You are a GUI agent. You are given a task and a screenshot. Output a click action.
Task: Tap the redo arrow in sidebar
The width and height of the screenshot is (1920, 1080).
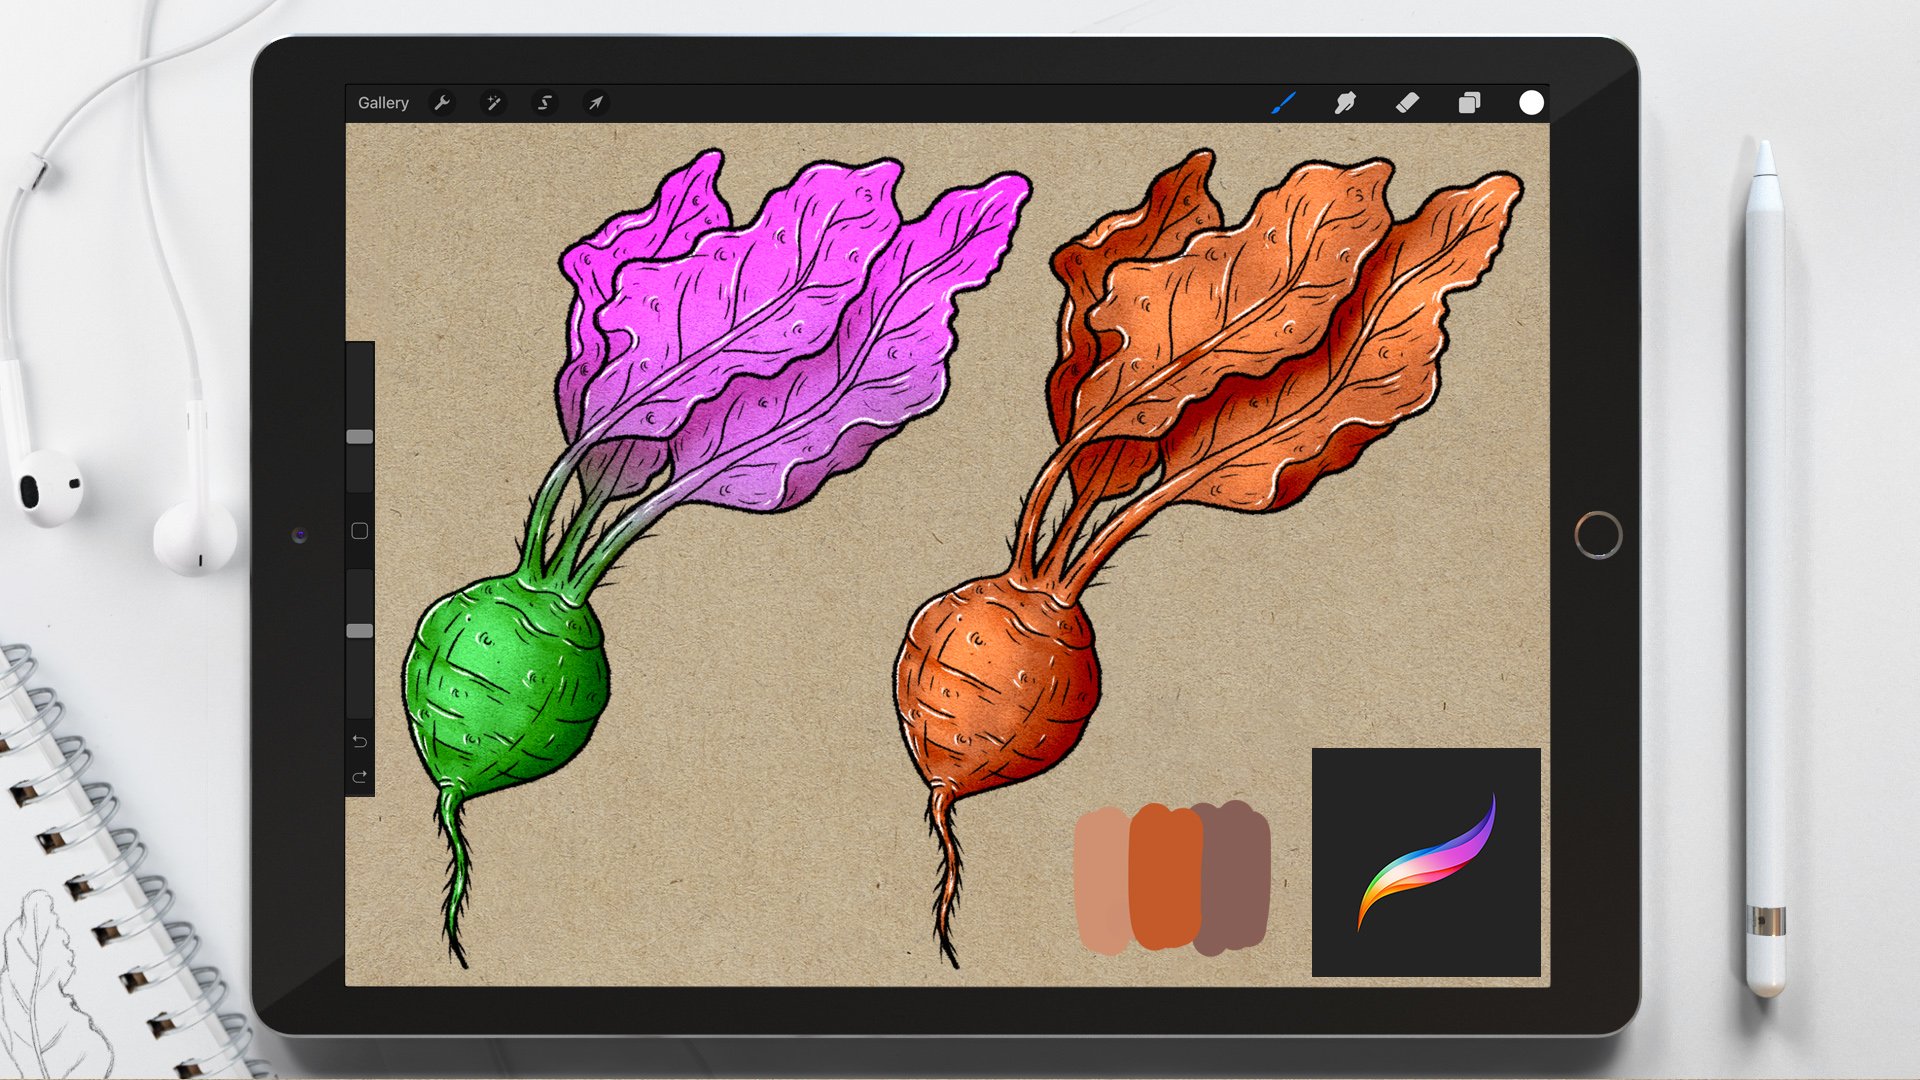[360, 777]
